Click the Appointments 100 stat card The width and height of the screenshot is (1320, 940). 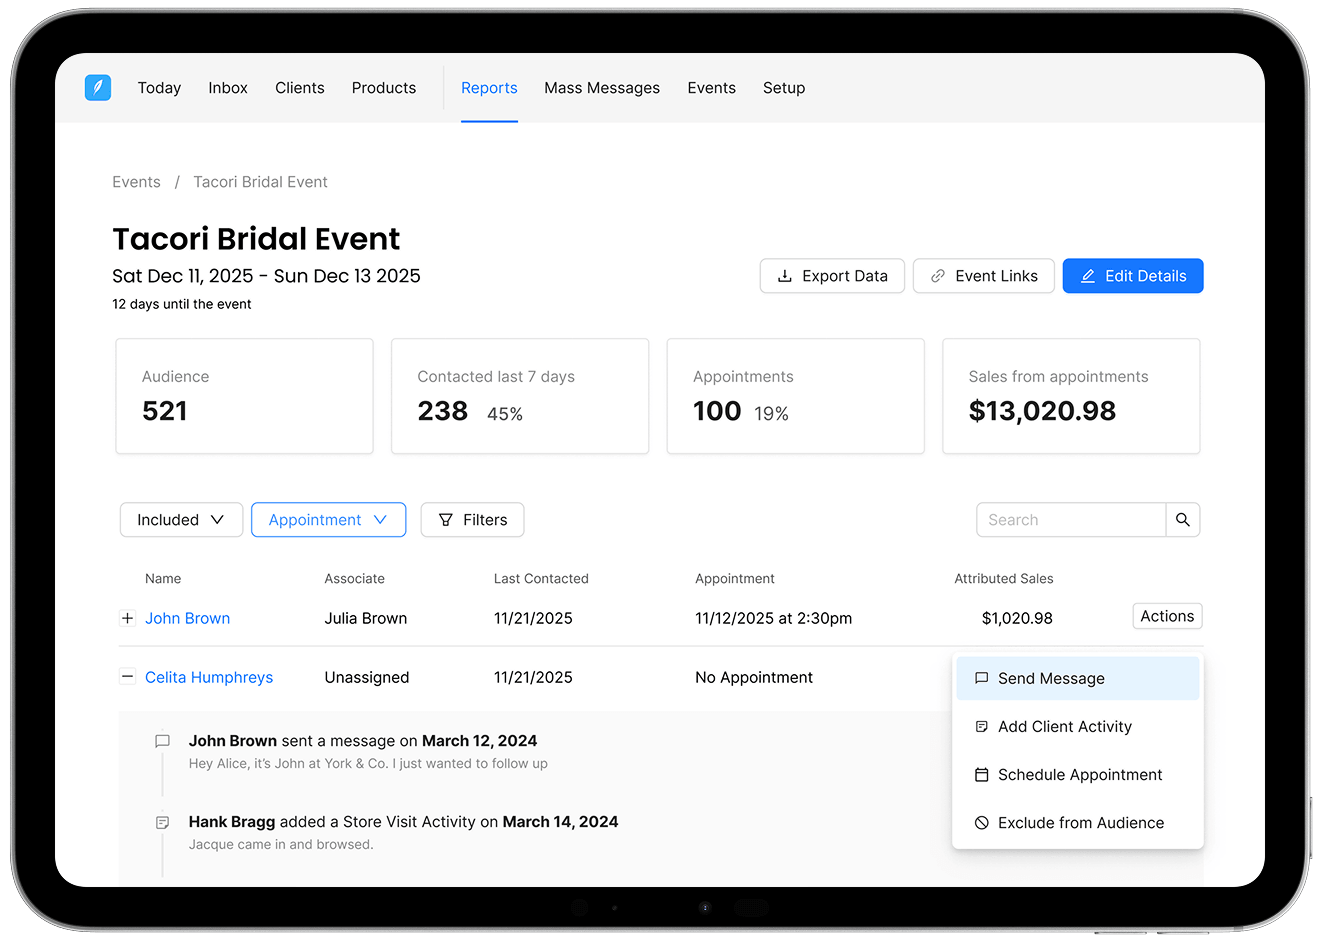(796, 396)
